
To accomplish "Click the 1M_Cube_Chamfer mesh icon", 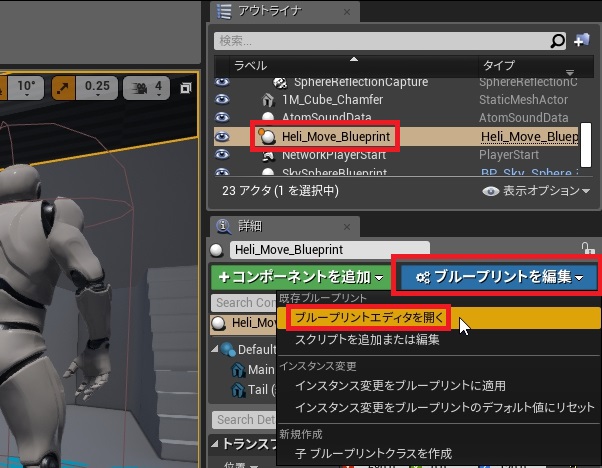I will point(268,100).
